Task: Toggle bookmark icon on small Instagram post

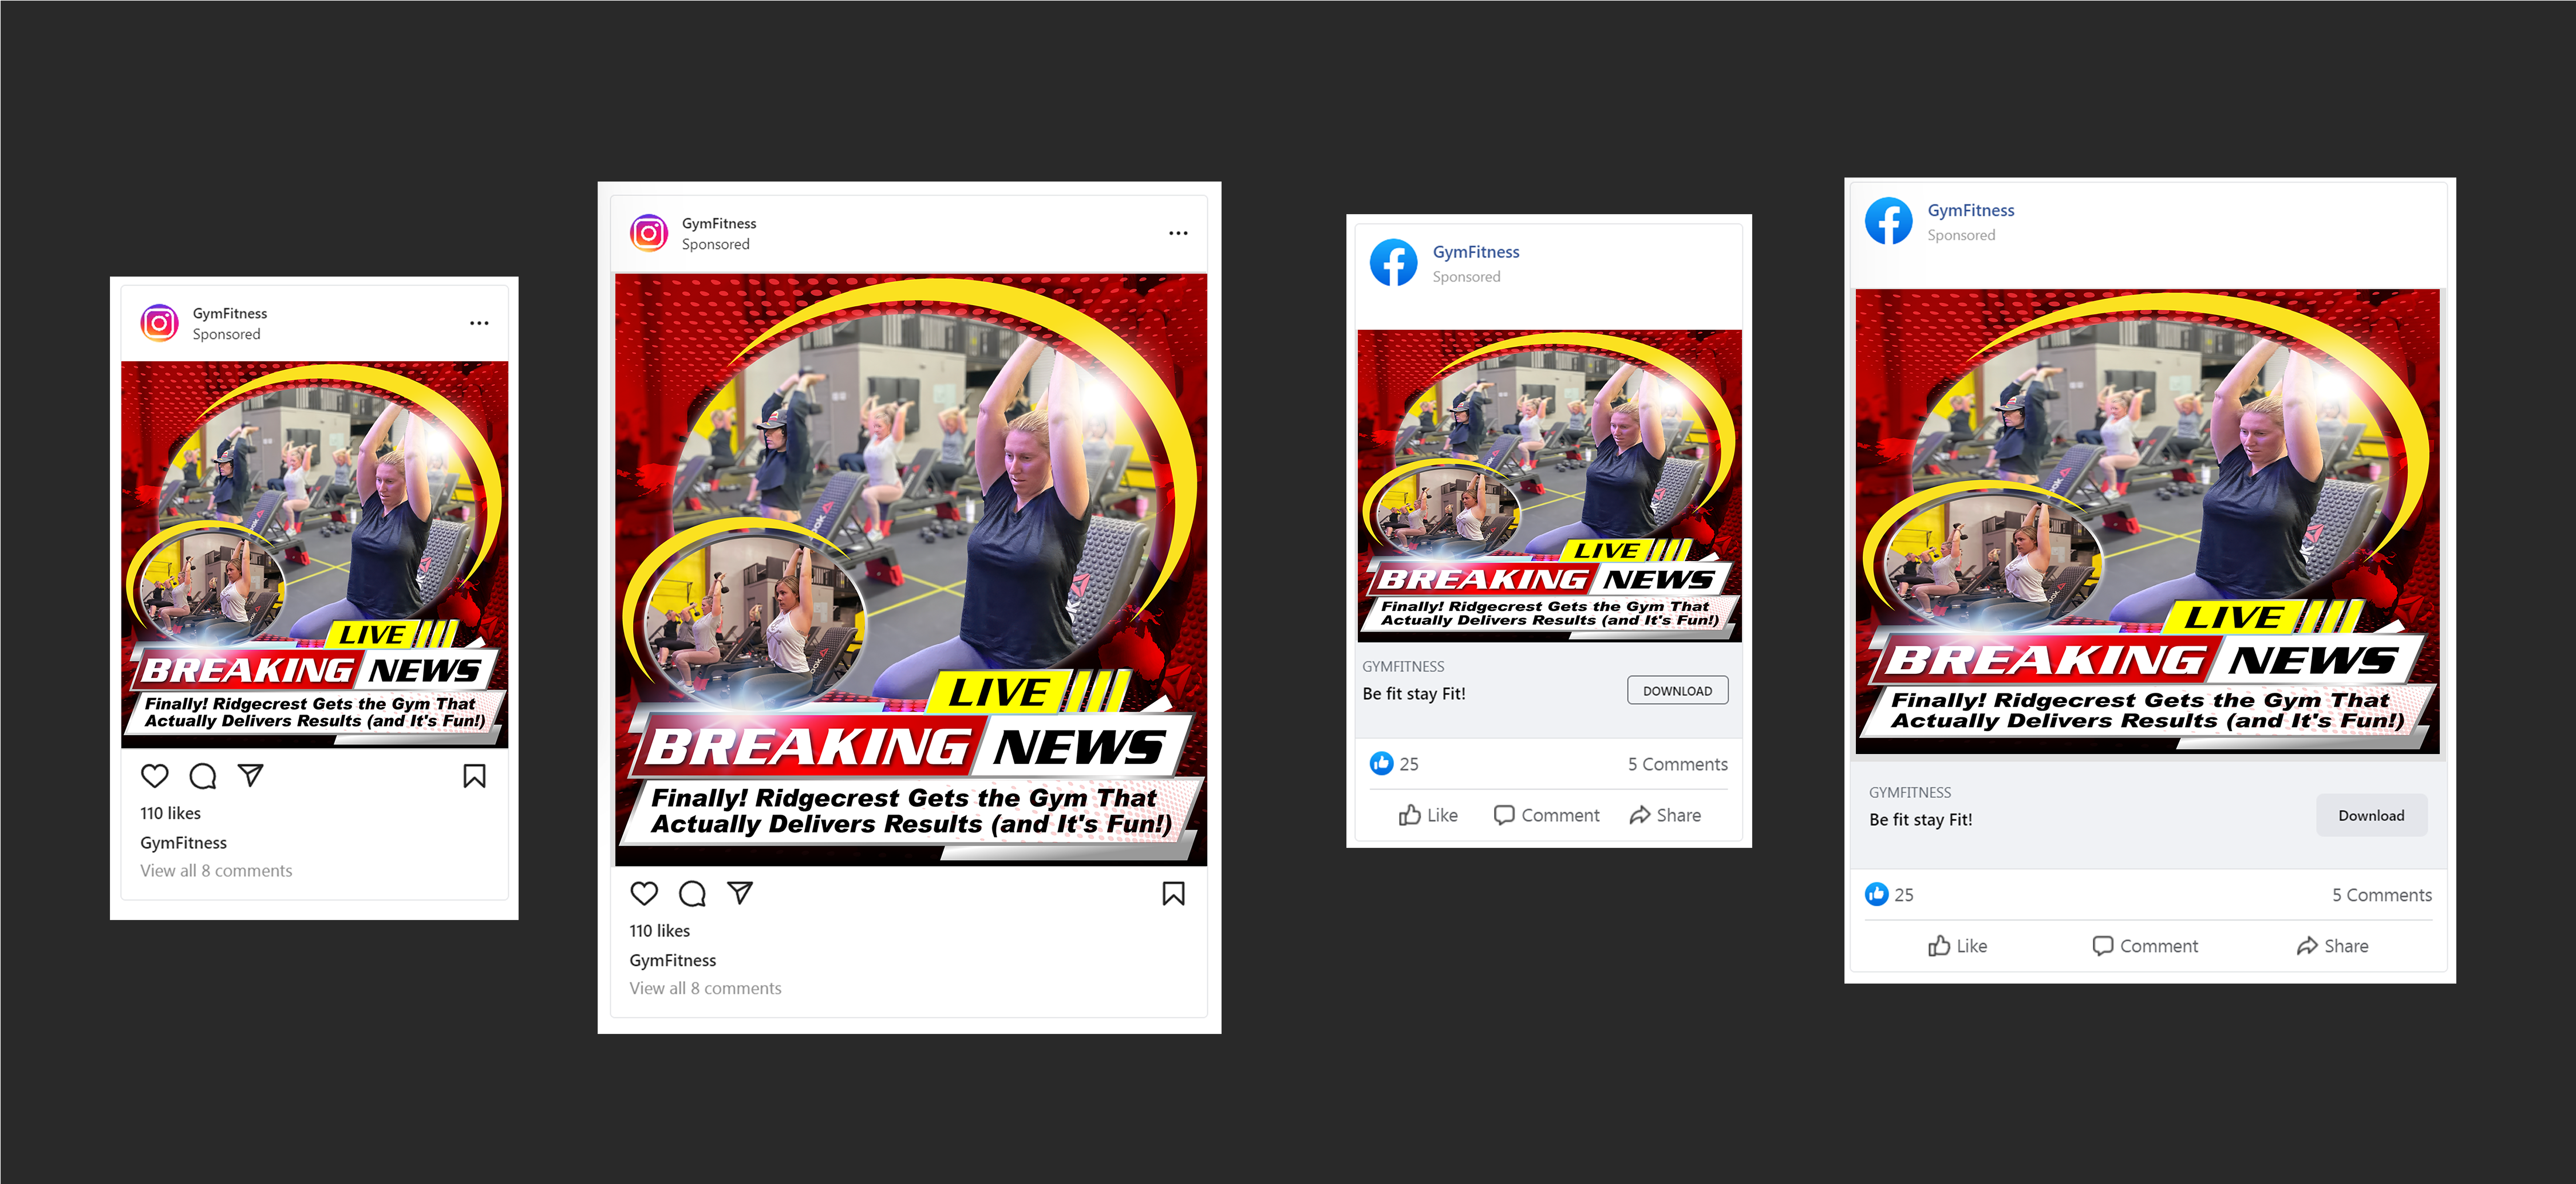Action: 474,776
